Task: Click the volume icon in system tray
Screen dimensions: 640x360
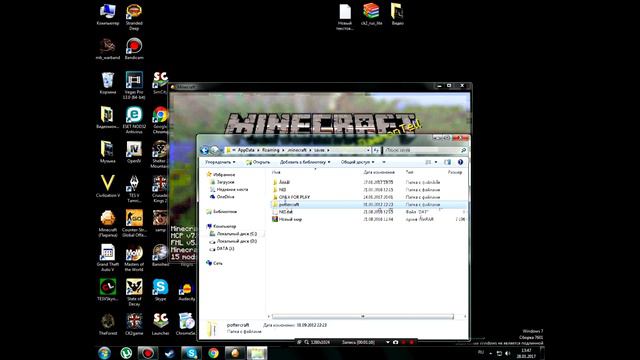Action: [x=507, y=353]
